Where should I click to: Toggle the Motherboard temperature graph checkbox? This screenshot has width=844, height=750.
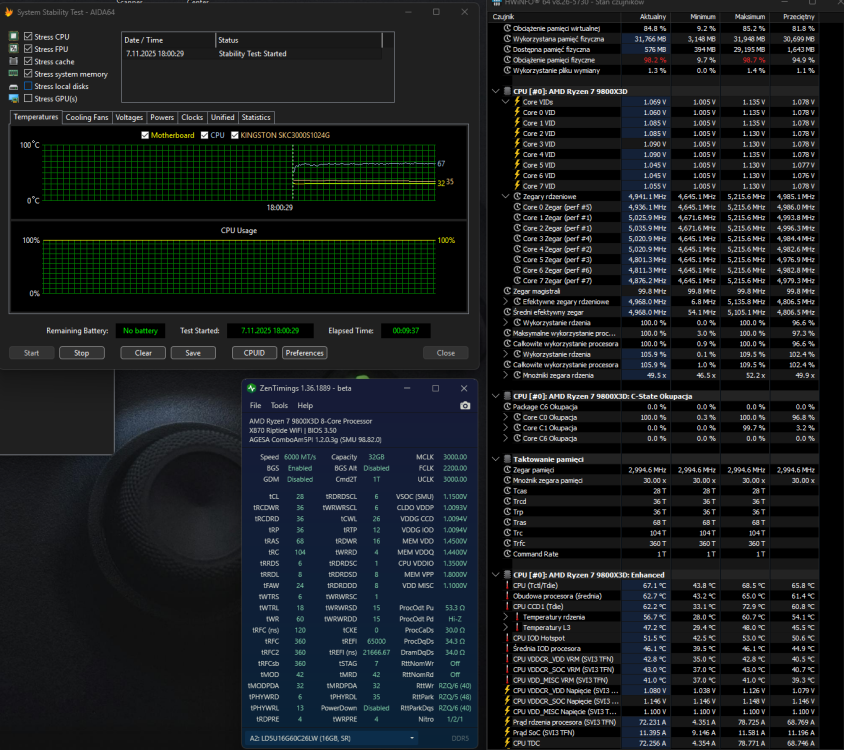click(146, 135)
